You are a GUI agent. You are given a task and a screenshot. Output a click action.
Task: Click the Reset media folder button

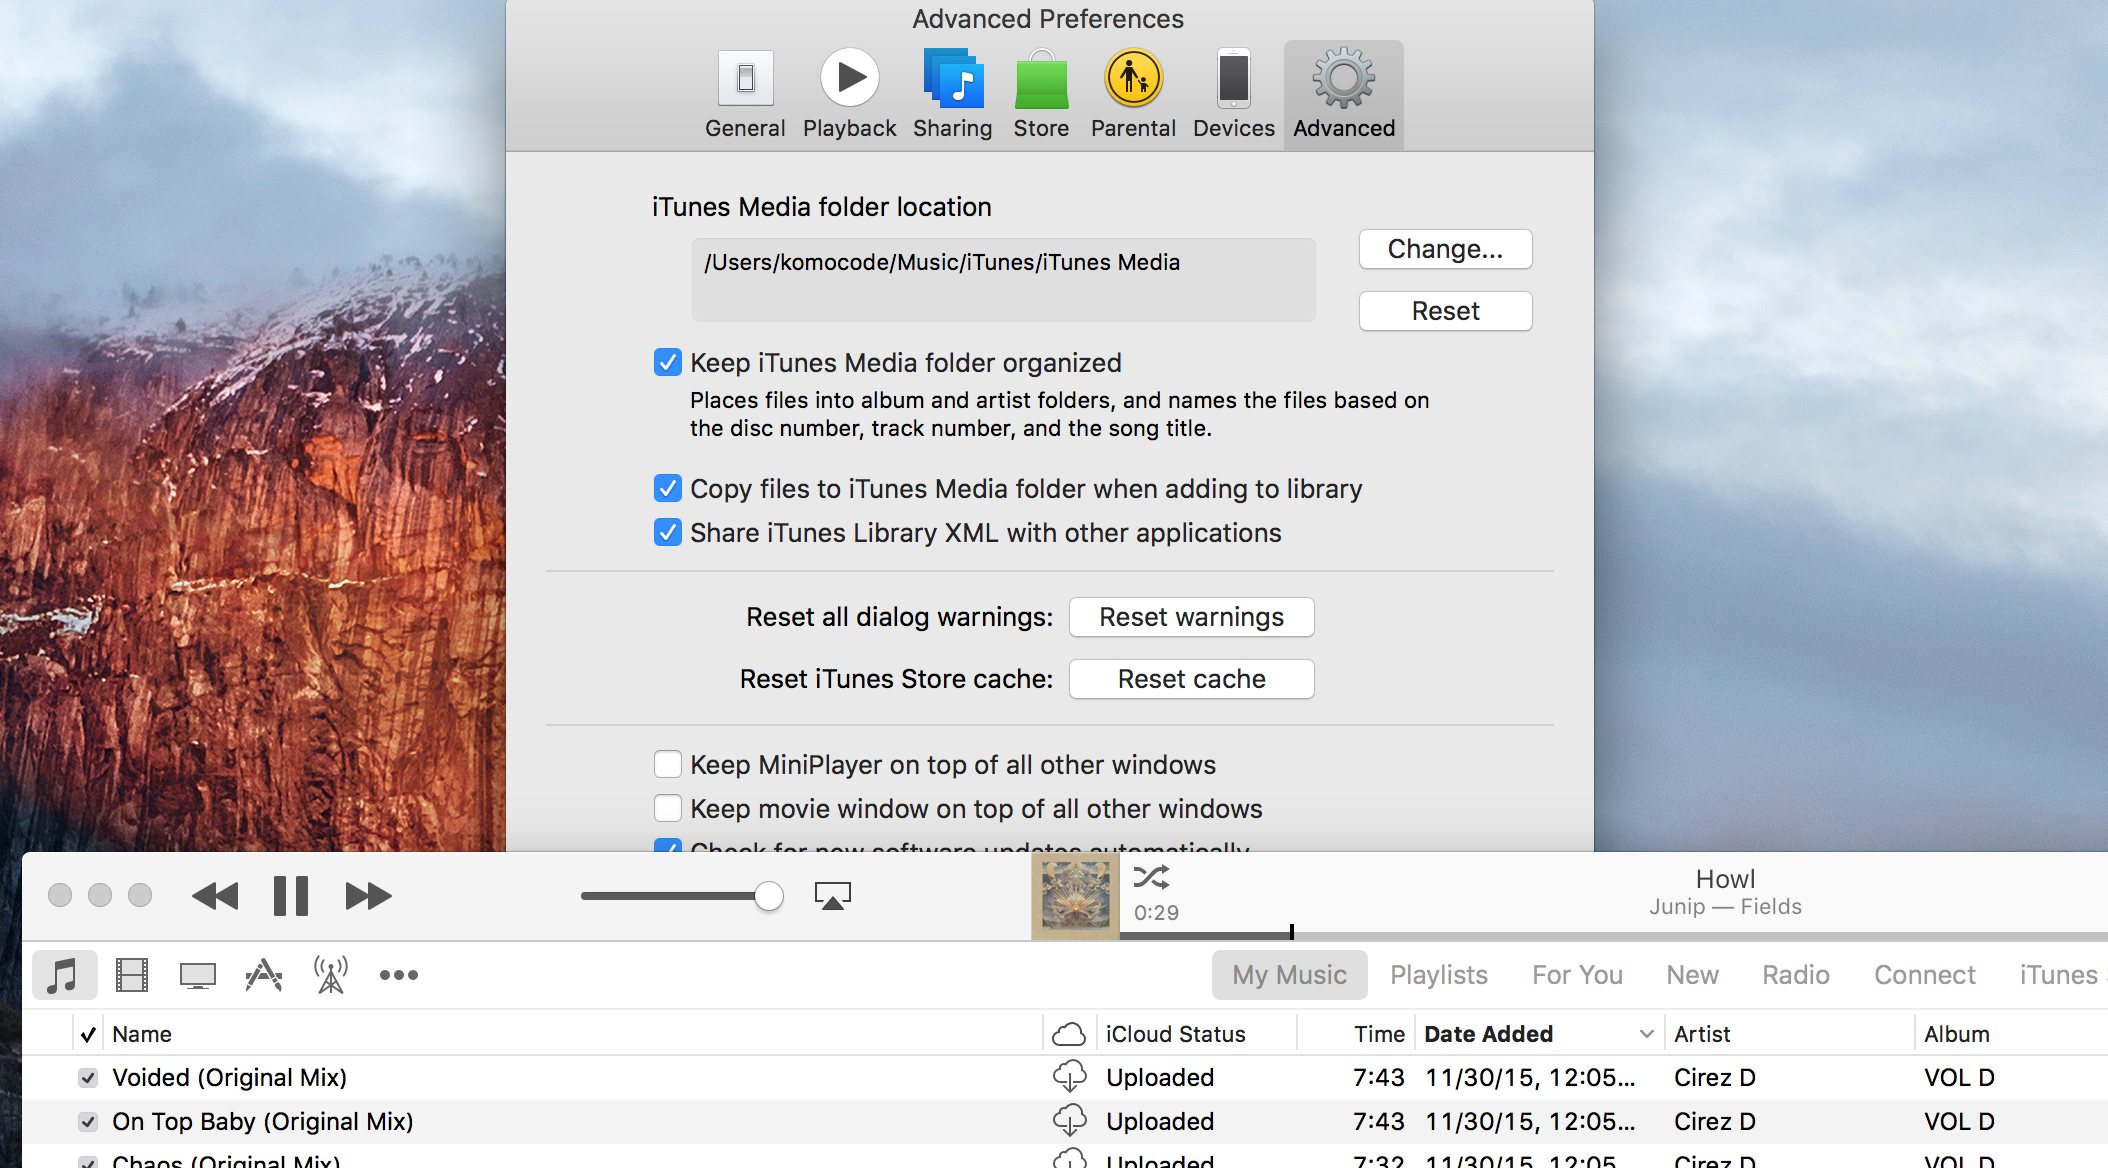pos(1445,311)
